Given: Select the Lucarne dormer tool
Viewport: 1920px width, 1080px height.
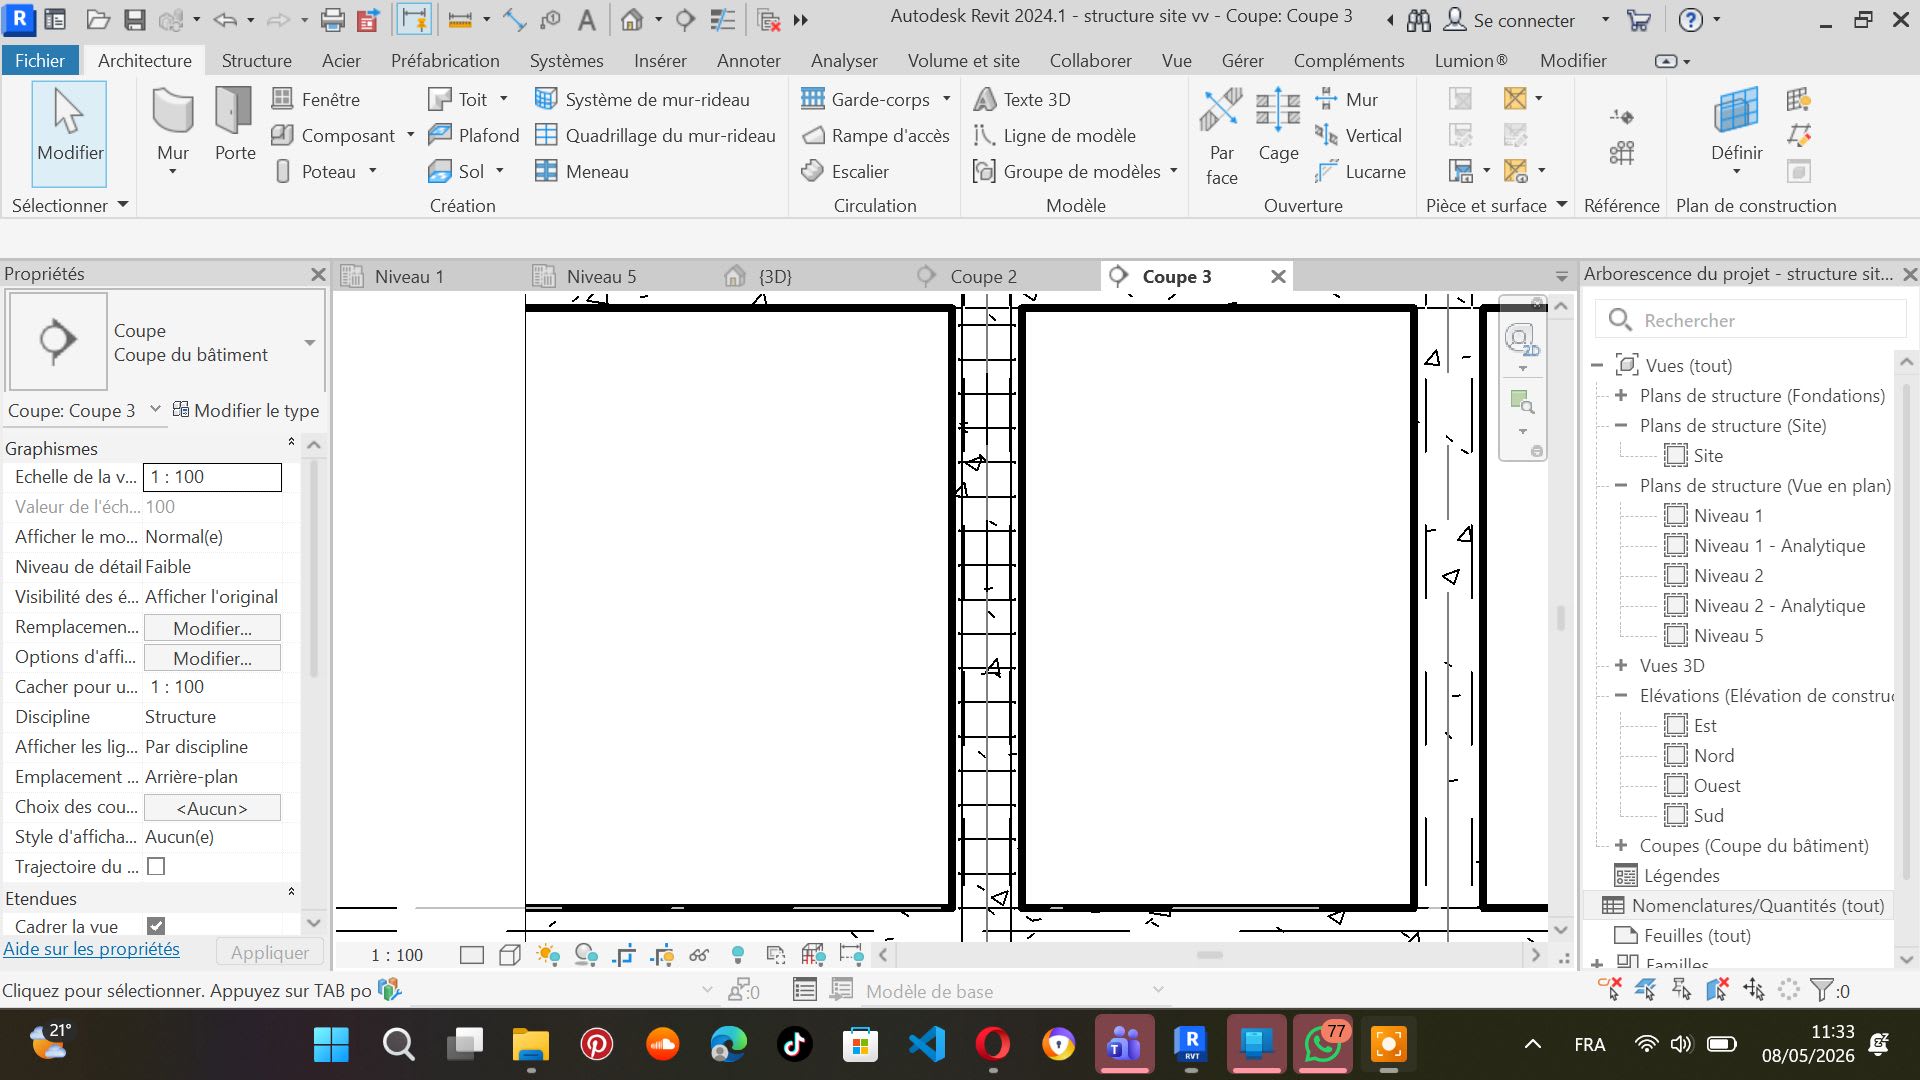Looking at the screenshot, I should point(1360,171).
